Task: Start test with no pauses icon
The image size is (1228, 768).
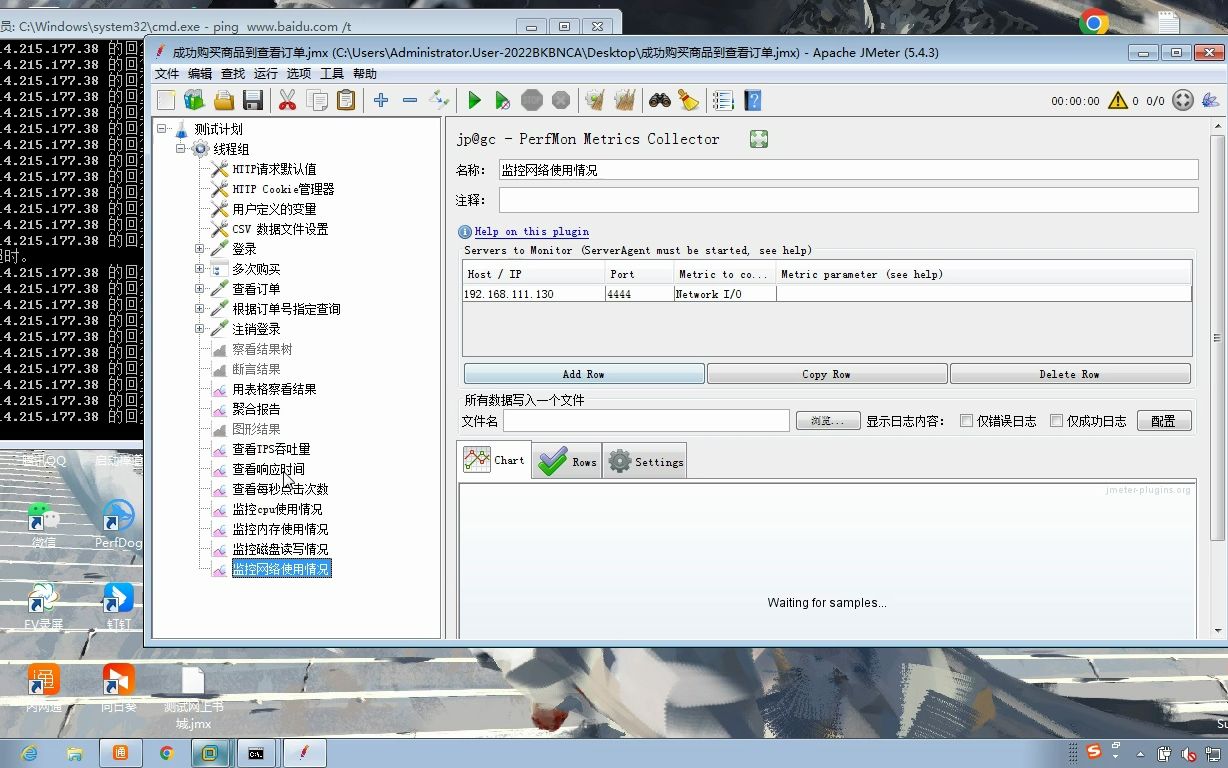Action: point(503,100)
